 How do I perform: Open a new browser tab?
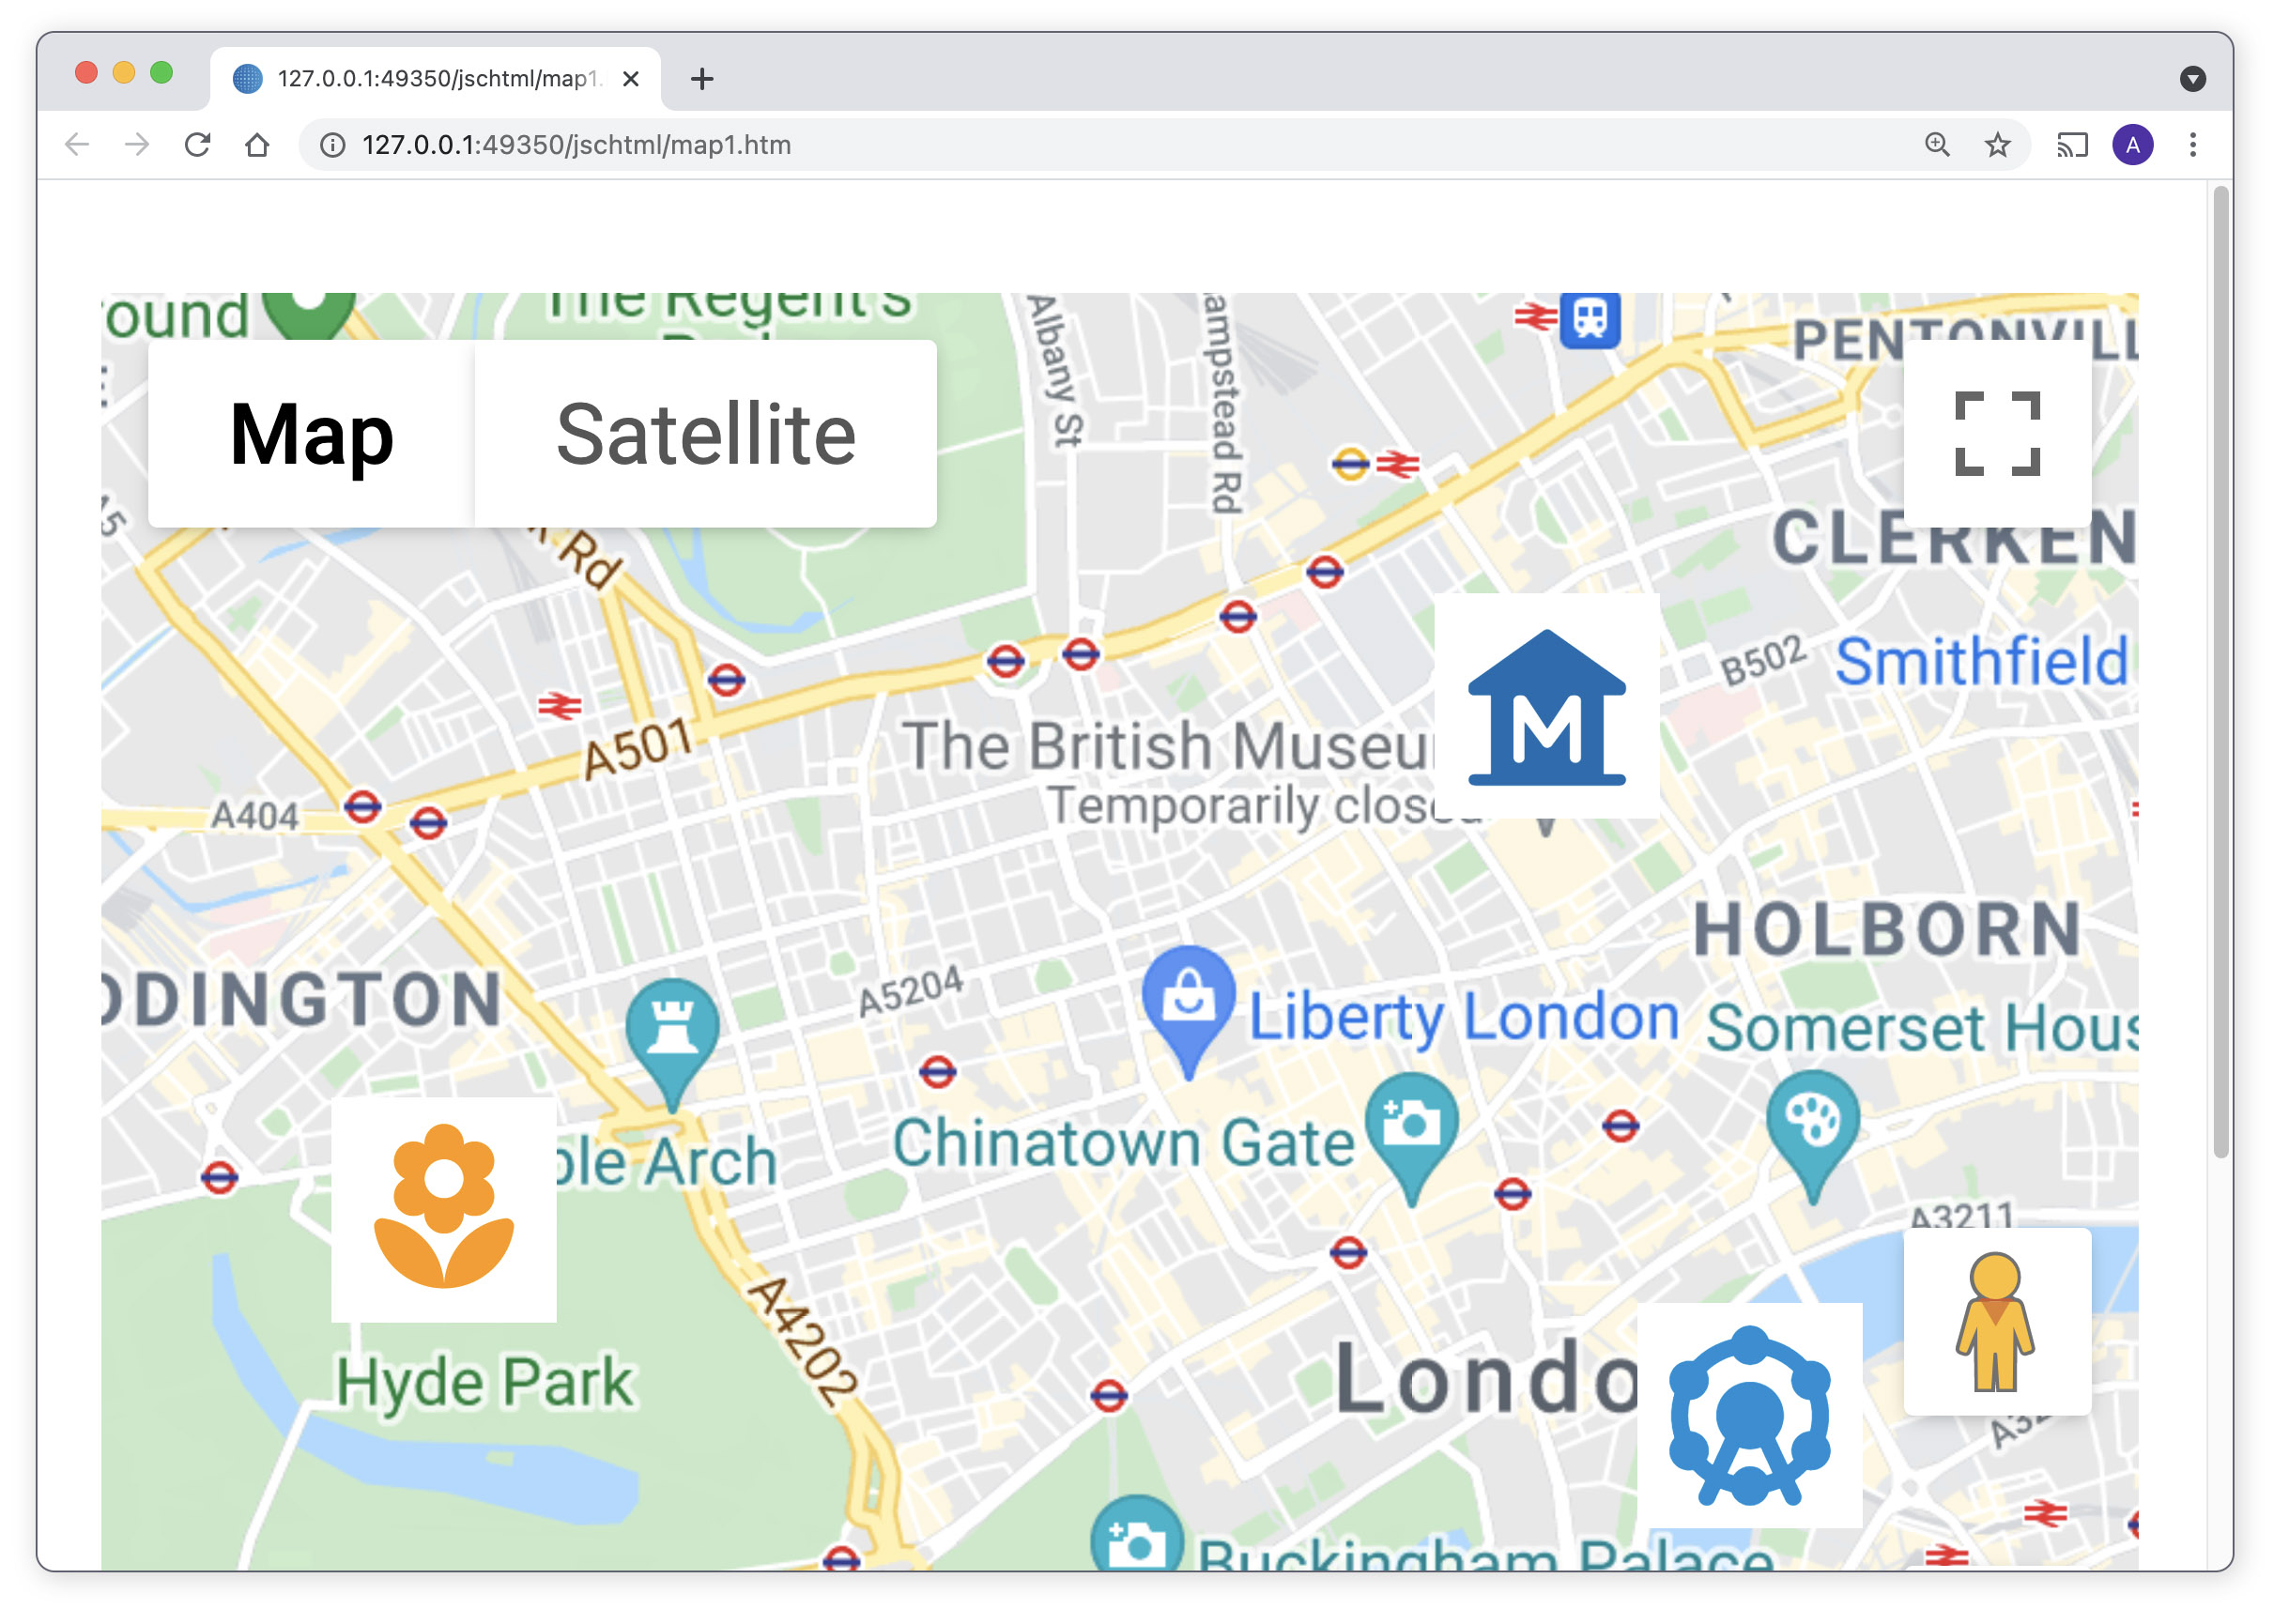(x=701, y=78)
